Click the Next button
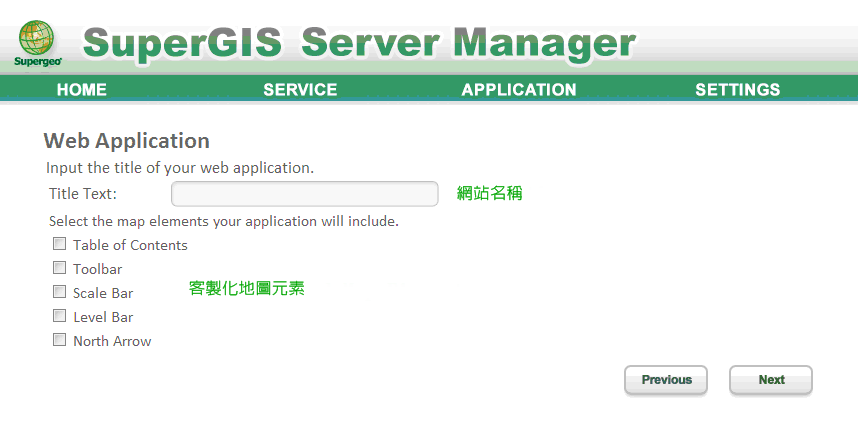858x431 pixels. [x=771, y=380]
